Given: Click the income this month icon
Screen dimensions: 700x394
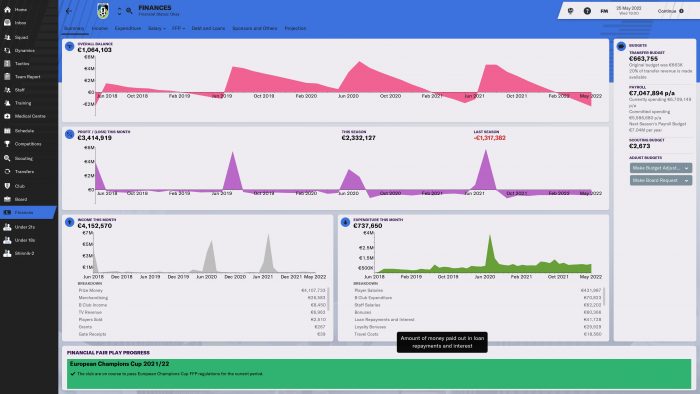Looking at the screenshot, I should click(x=70, y=222).
